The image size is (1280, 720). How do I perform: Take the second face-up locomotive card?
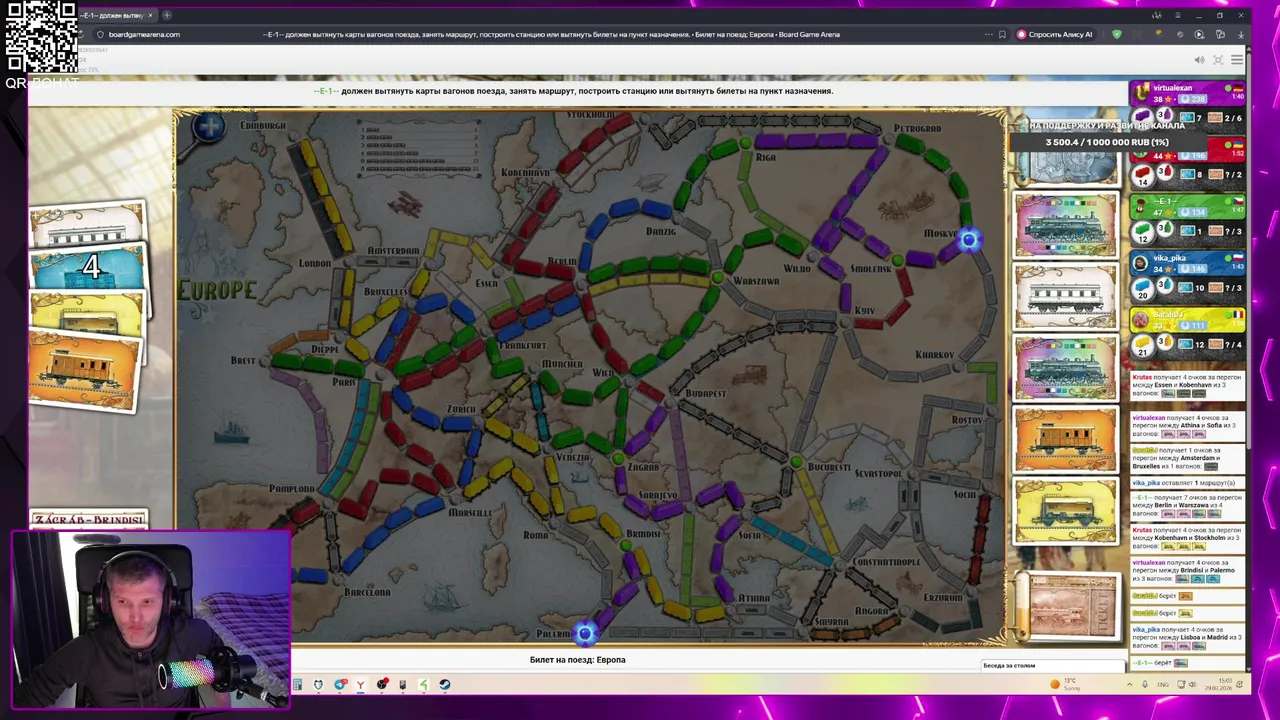(1066, 369)
